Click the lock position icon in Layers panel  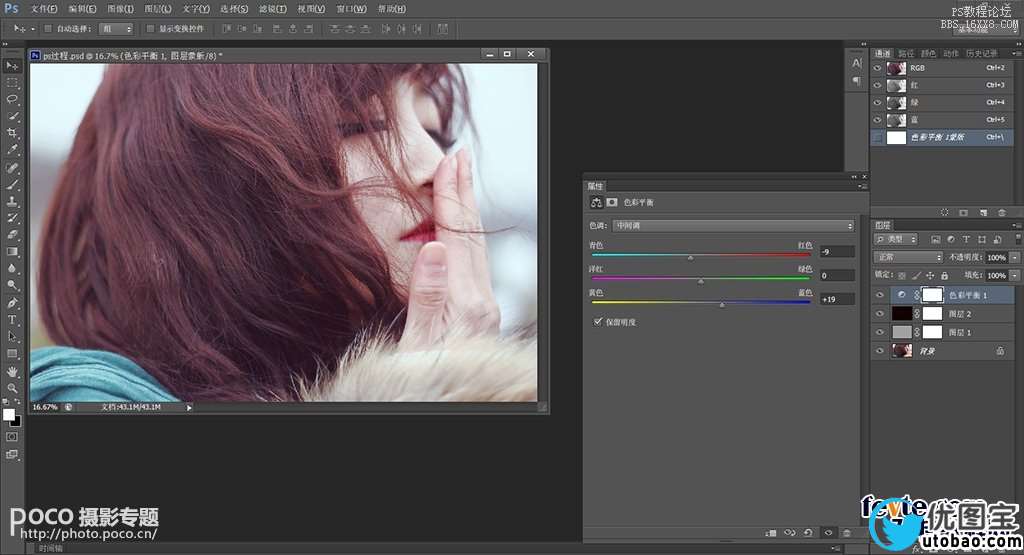[x=930, y=276]
